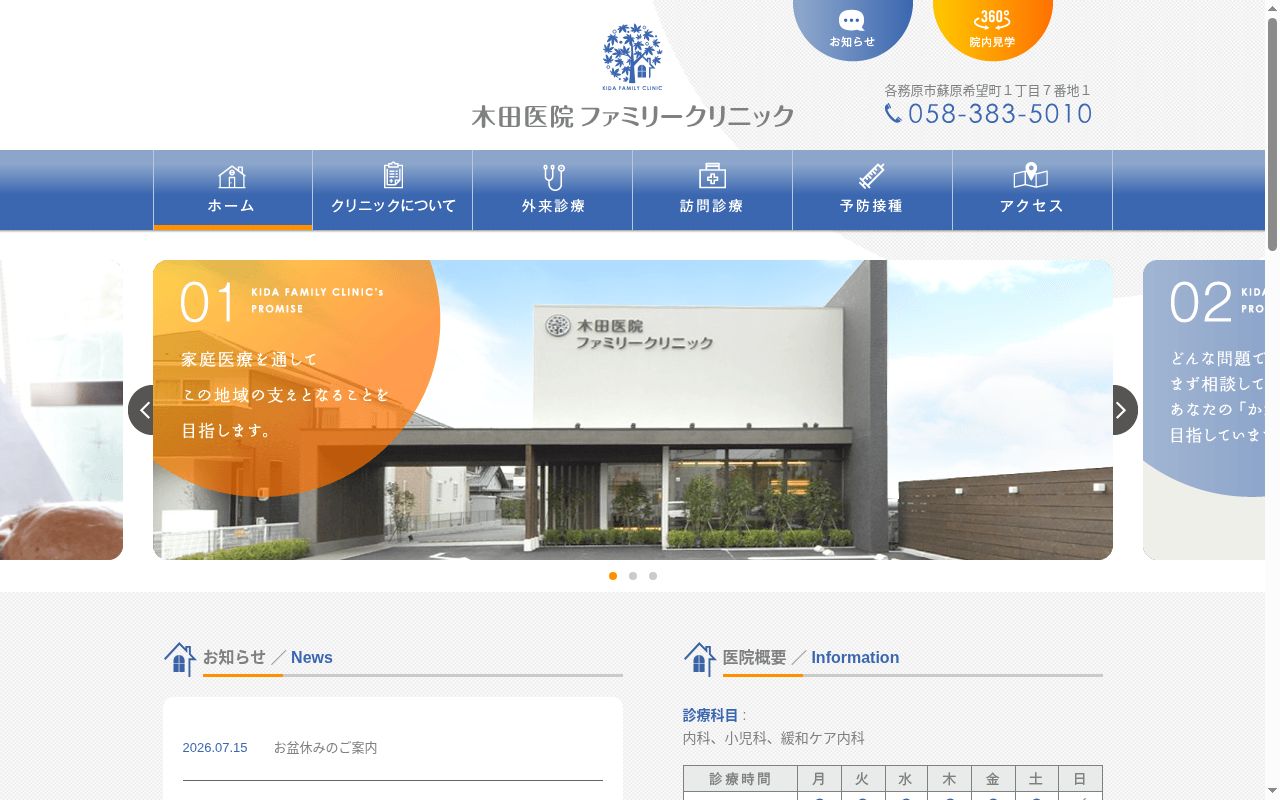Screen dimensions: 1280x800
Task: Click the address 各務原市蘇原希望町1丁目7番地1
Action: coord(987,90)
